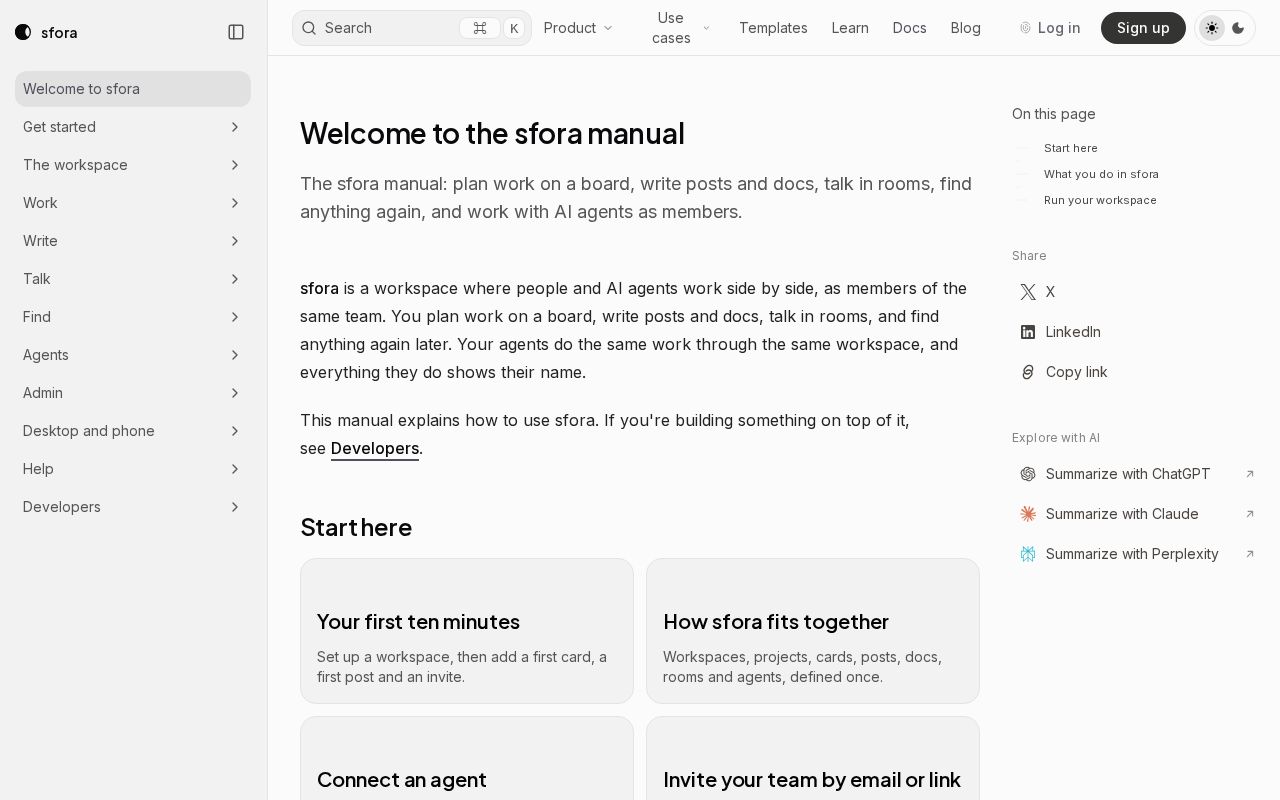Screen dimensions: 1280x800
Task: Focus the Search input field
Action: point(412,28)
